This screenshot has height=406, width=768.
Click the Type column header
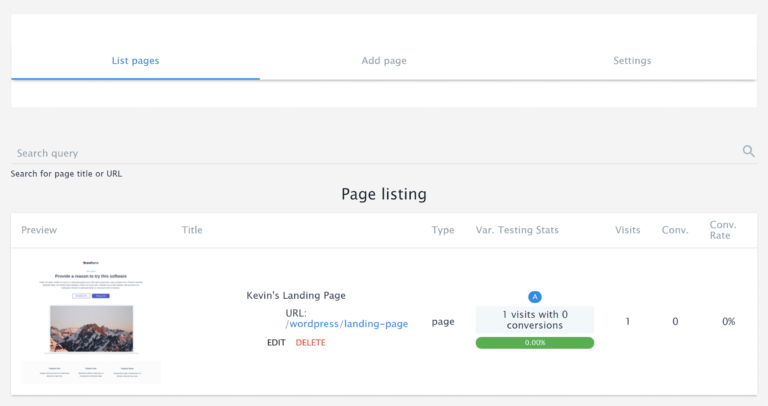(443, 230)
